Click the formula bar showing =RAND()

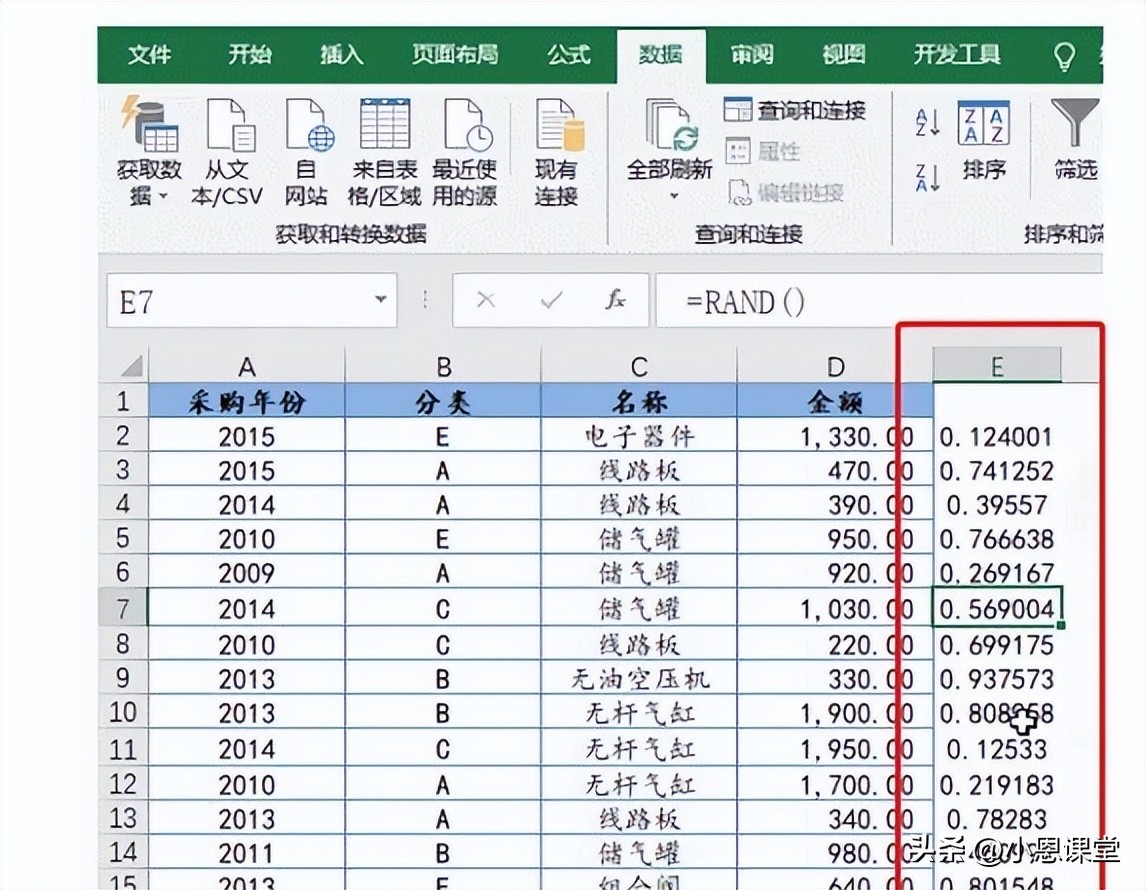(x=870, y=300)
